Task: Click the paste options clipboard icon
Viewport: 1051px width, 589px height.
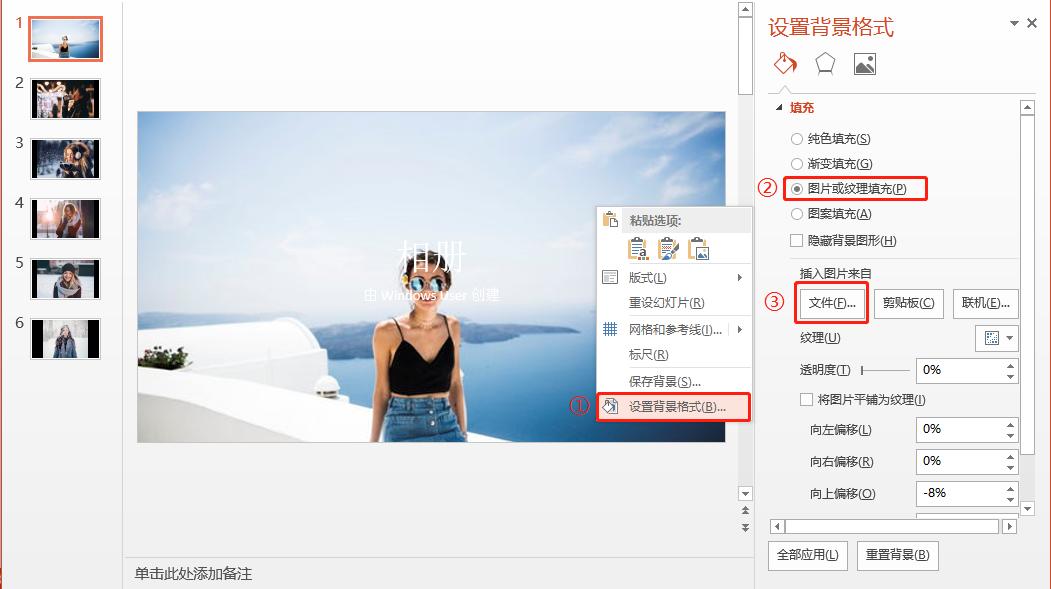Action: 611,220
